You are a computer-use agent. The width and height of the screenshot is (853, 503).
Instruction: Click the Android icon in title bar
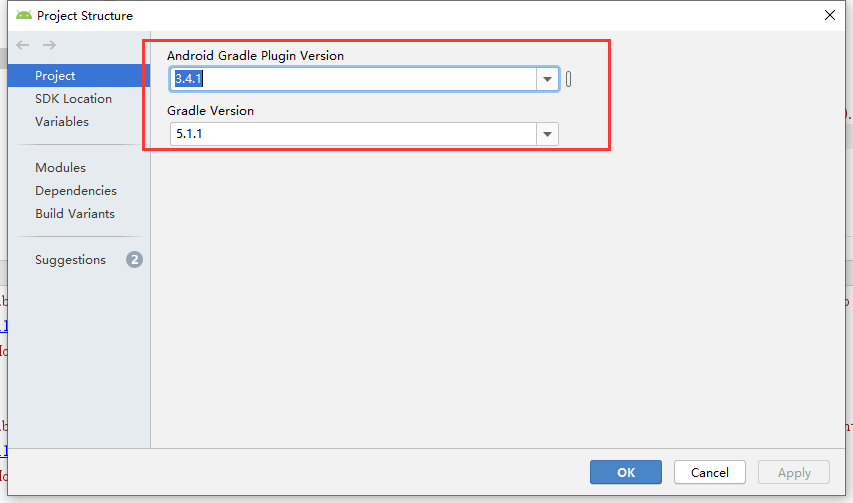(23, 15)
